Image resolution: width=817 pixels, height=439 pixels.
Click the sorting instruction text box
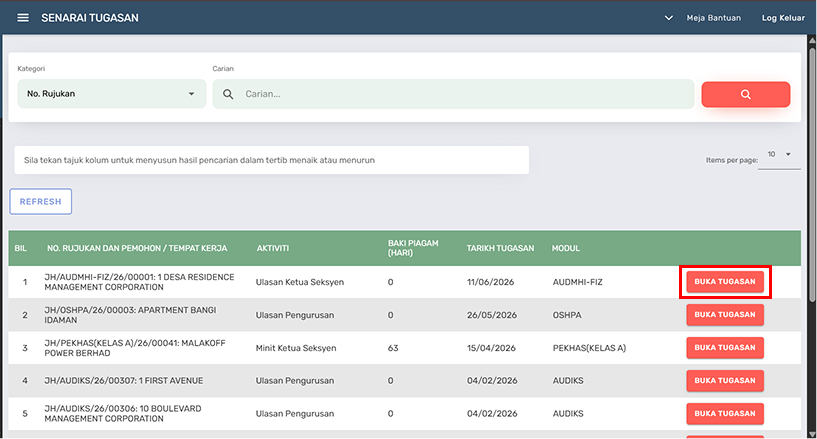(271, 160)
